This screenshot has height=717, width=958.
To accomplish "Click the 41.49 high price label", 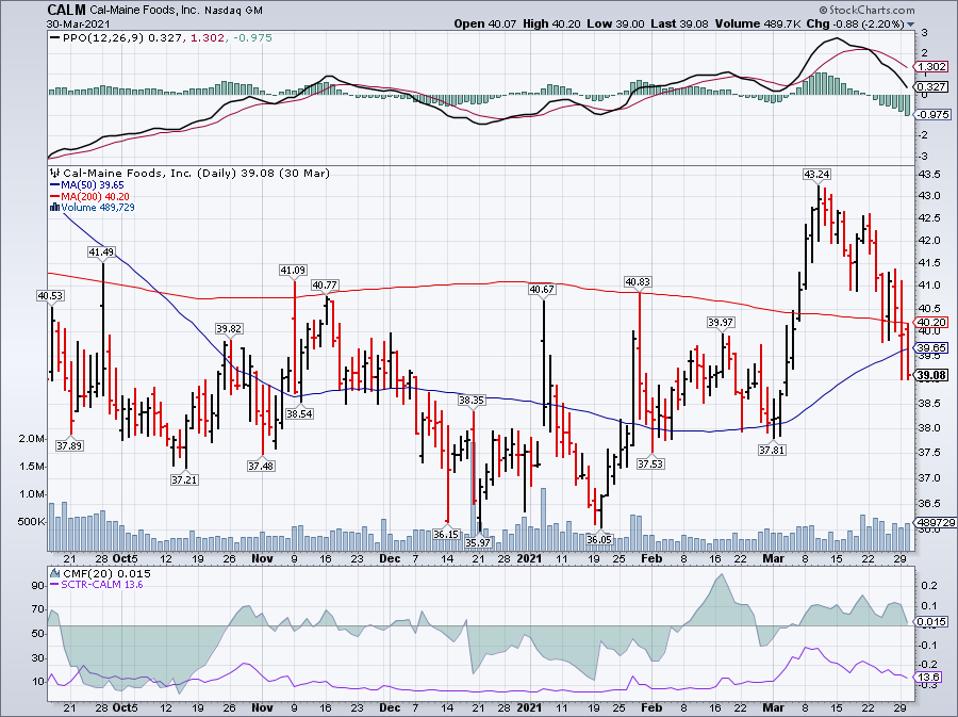I will [101, 252].
